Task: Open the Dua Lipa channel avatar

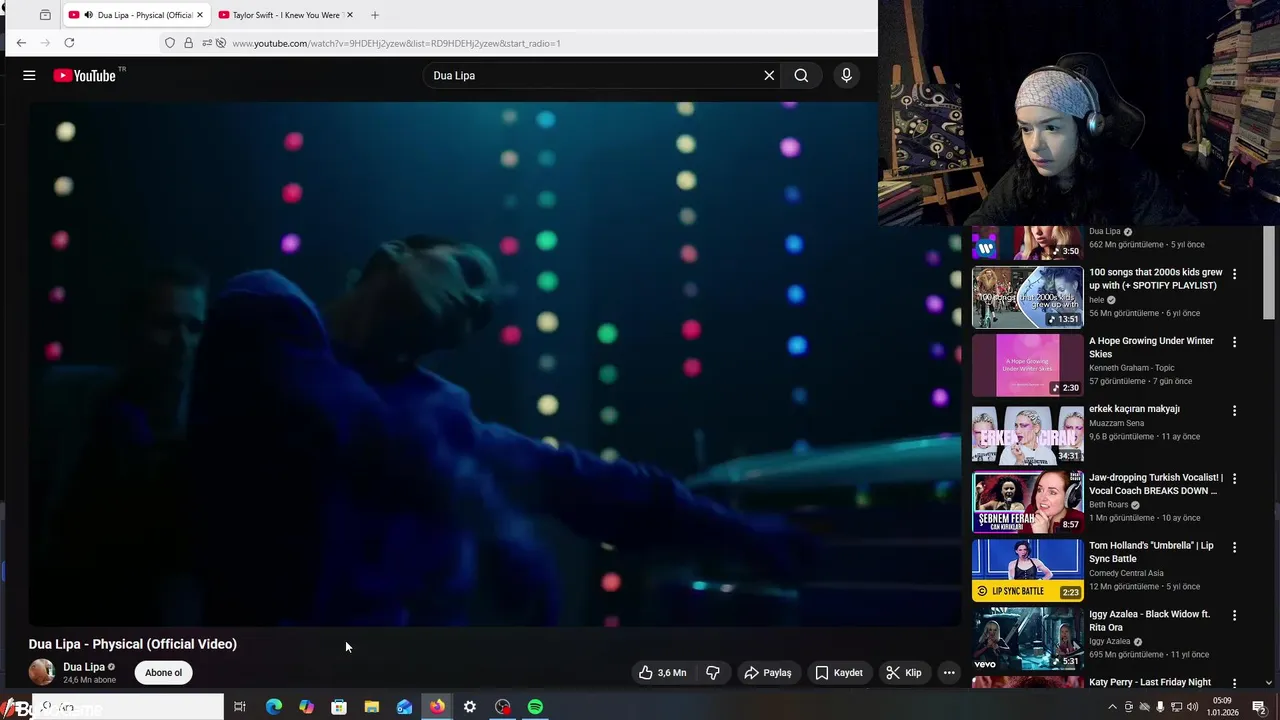Action: point(42,672)
